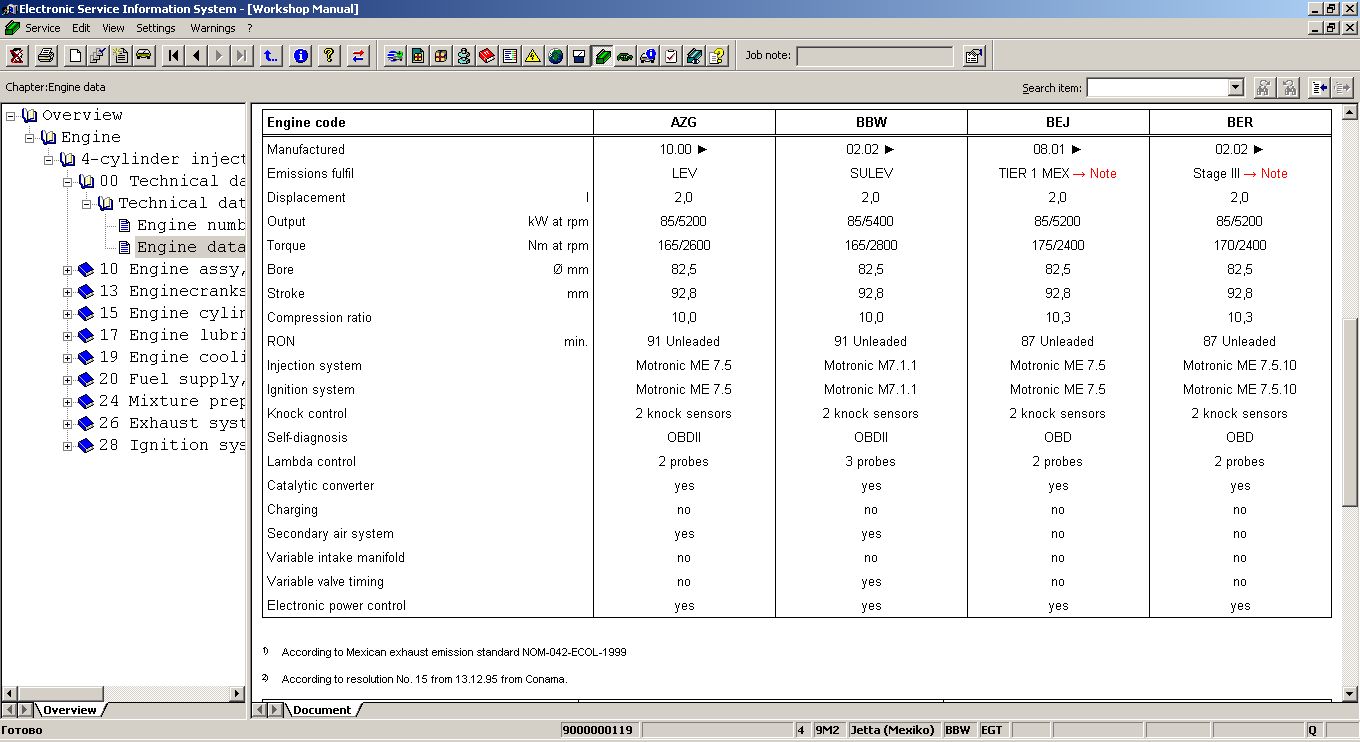Click the green car toolbar icon

pyautogui.click(x=625, y=56)
